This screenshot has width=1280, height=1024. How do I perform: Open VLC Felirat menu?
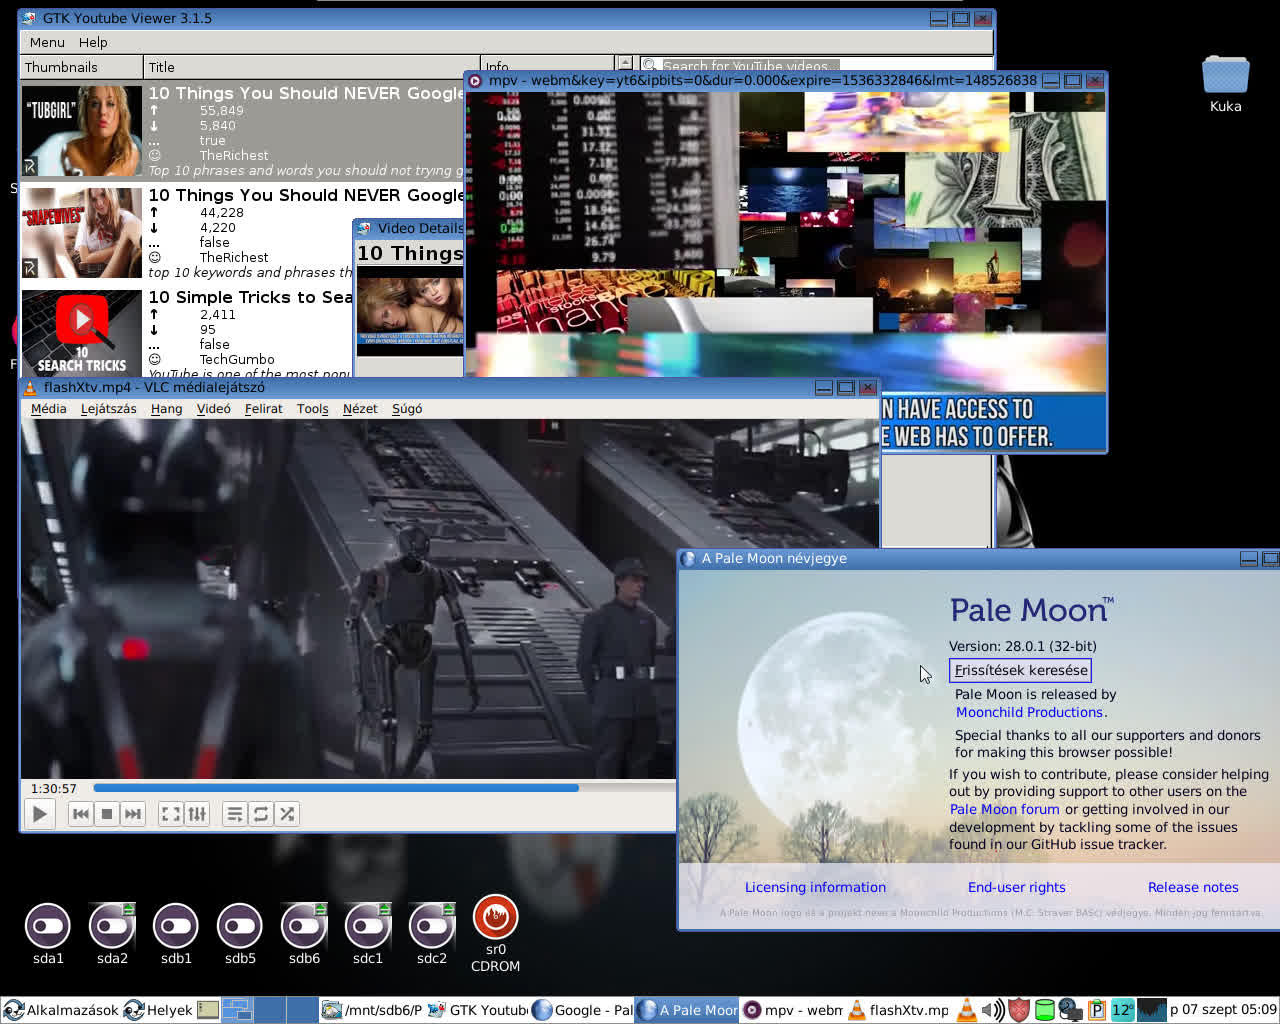point(263,408)
